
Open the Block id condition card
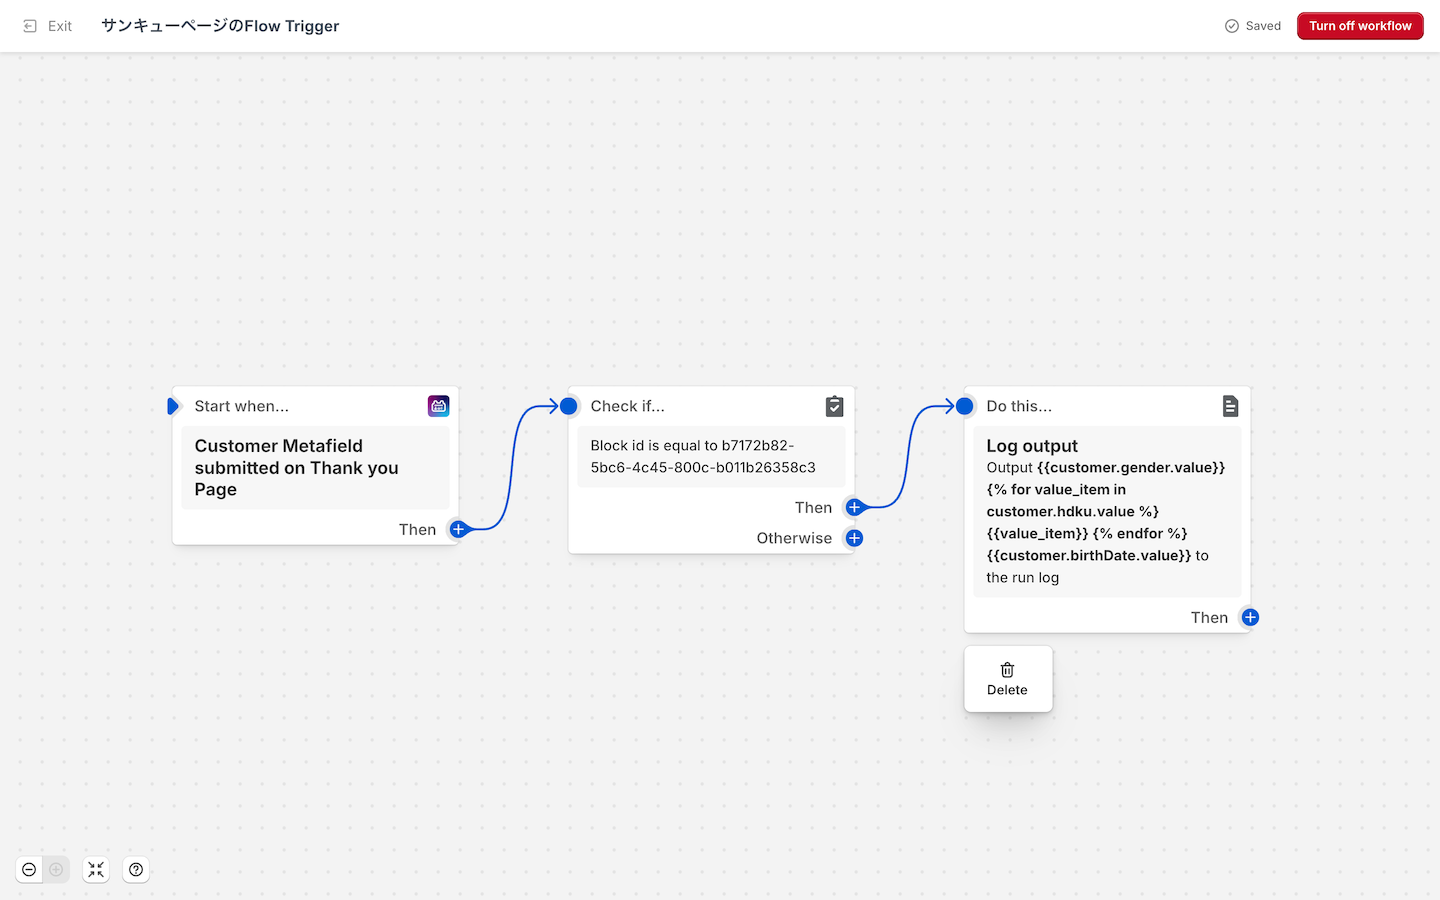(x=710, y=457)
